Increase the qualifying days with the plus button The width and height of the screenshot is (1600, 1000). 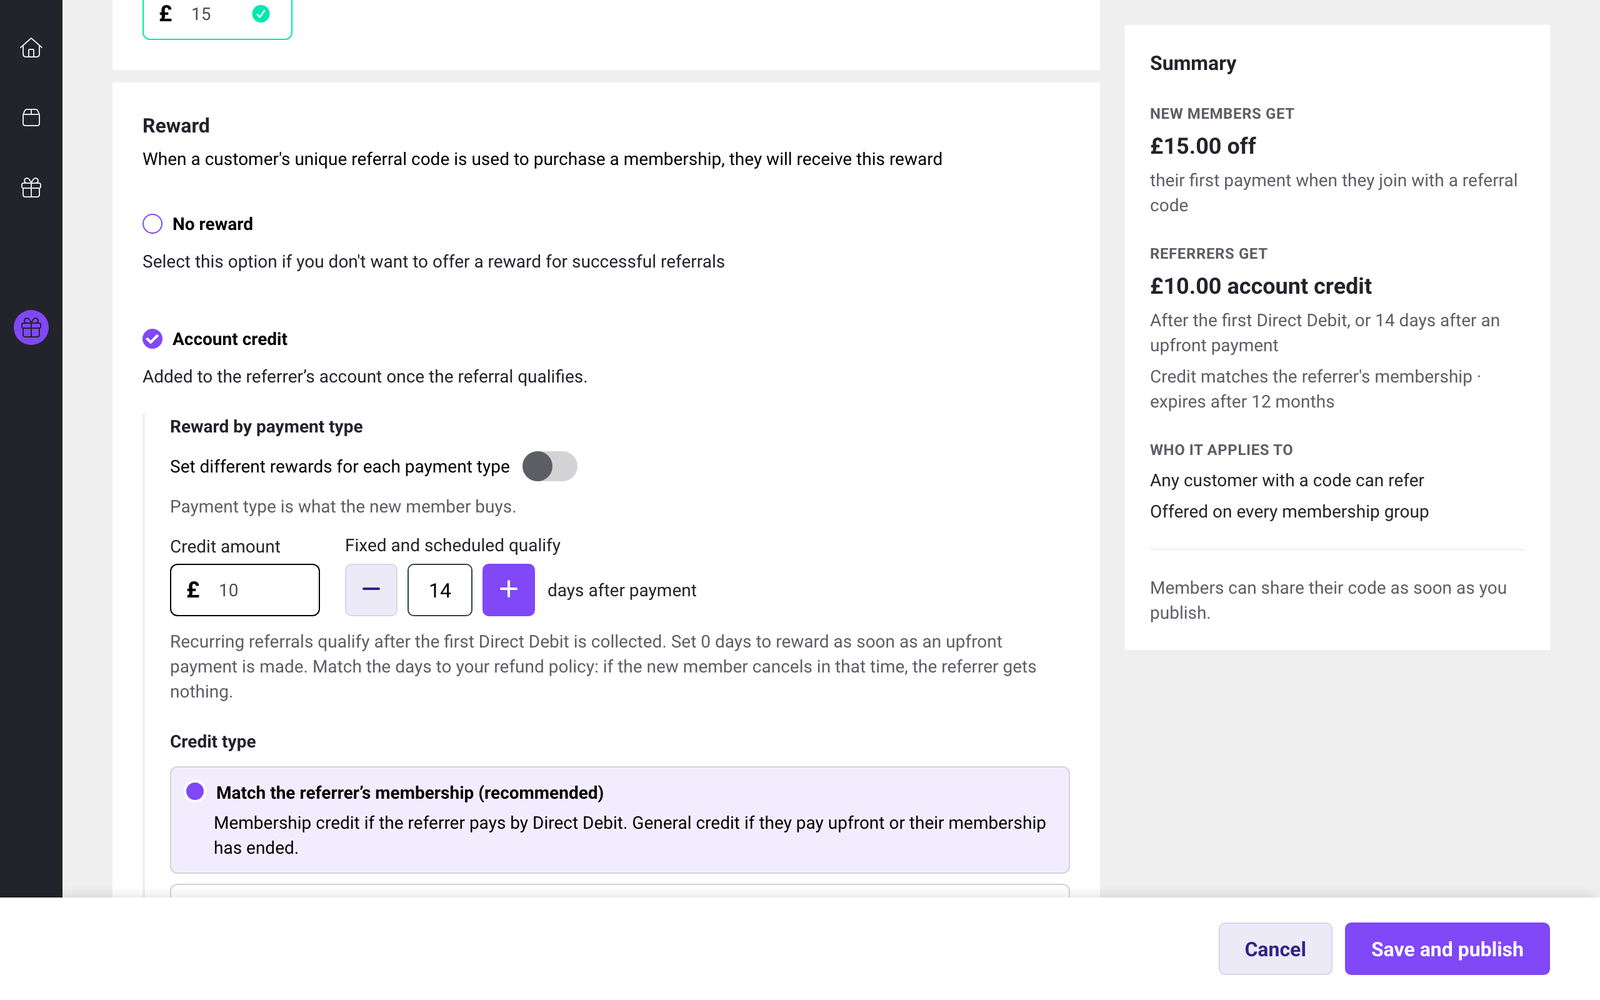509,590
